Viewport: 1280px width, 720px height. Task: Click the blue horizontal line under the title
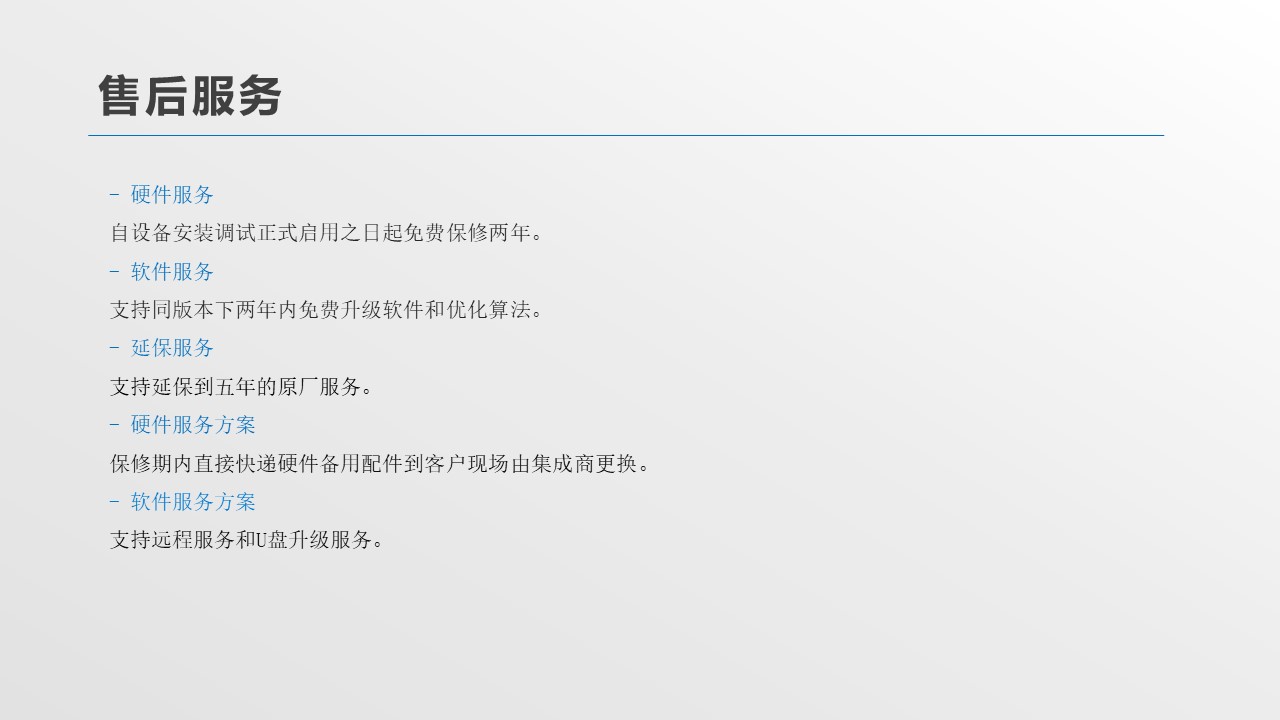click(x=626, y=135)
